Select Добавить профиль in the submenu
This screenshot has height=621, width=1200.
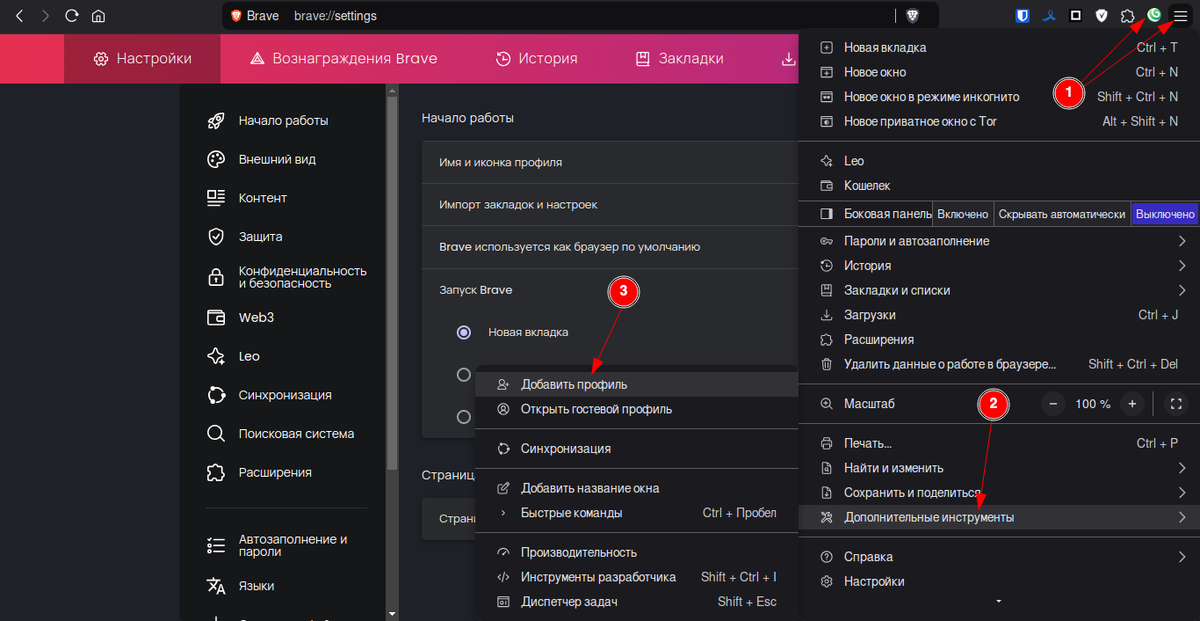(x=637, y=384)
